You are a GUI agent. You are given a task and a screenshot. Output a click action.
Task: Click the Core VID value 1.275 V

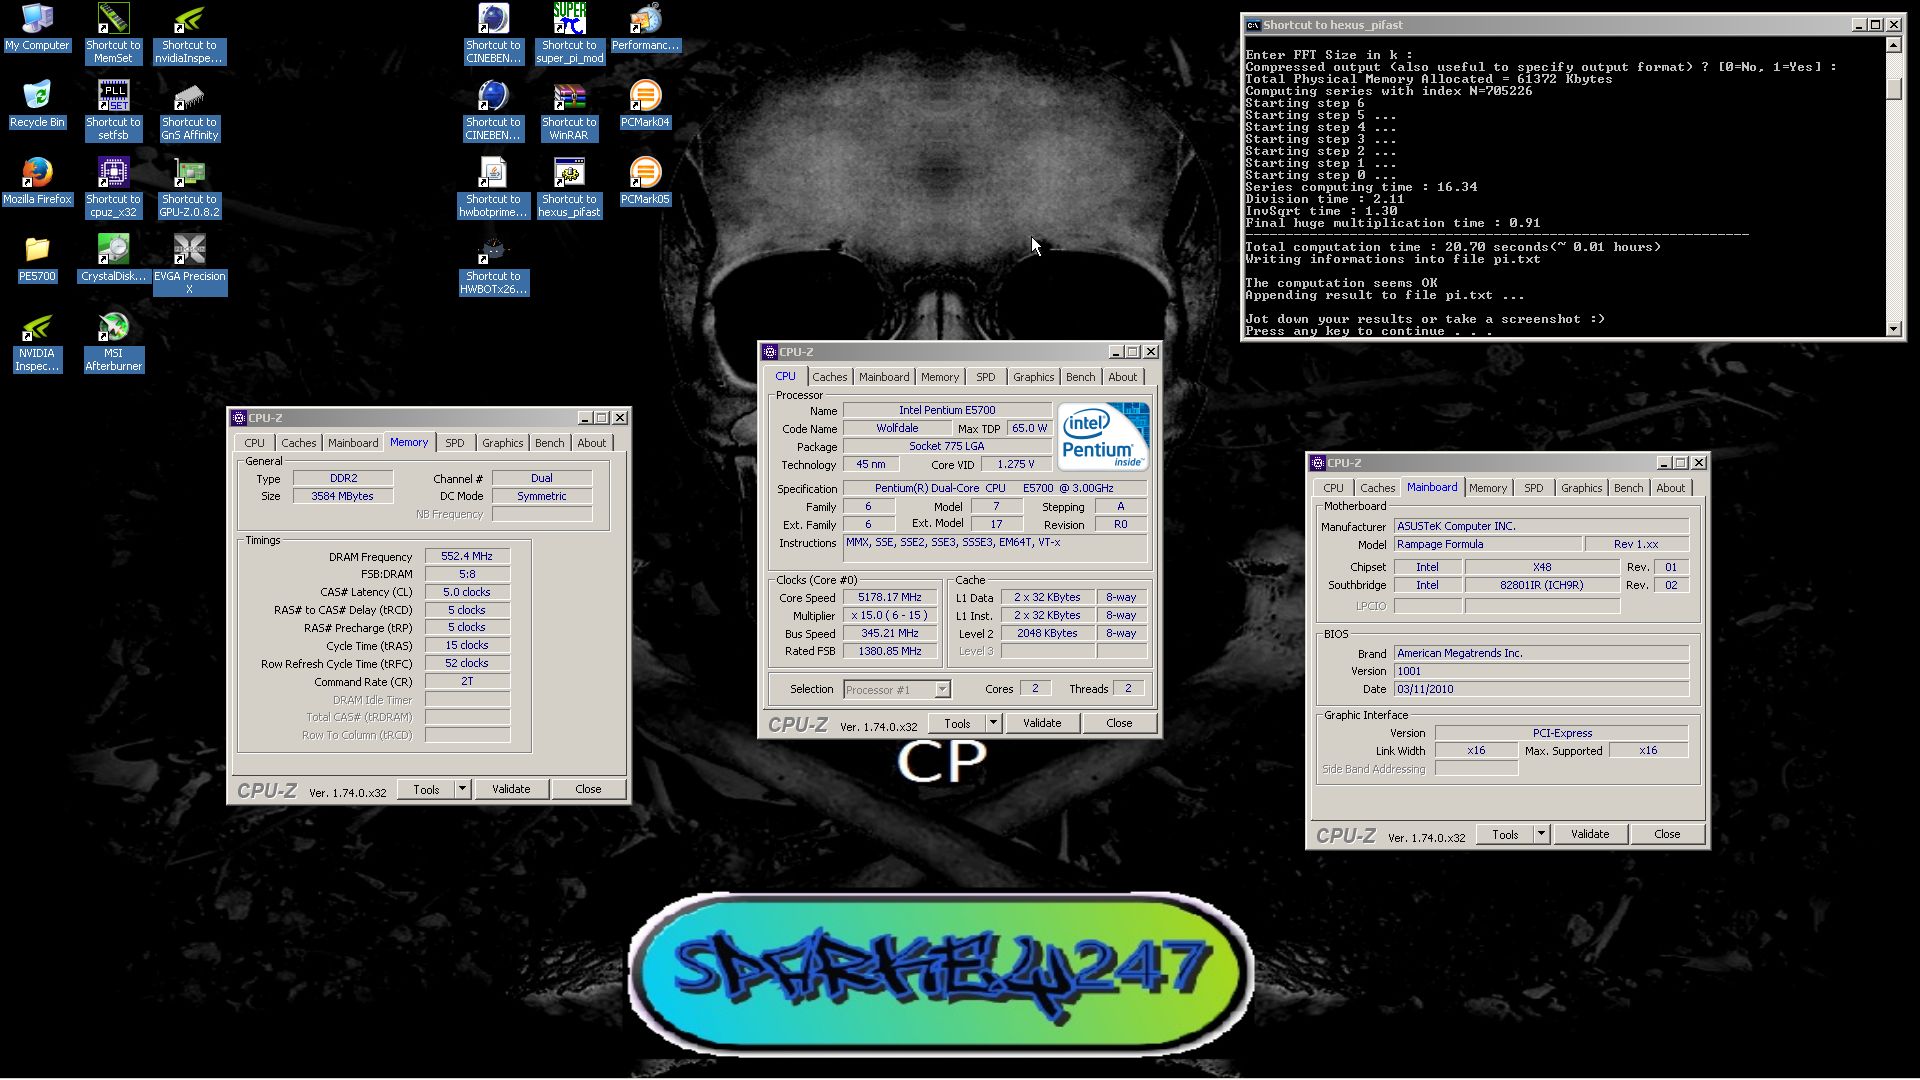click(1015, 464)
